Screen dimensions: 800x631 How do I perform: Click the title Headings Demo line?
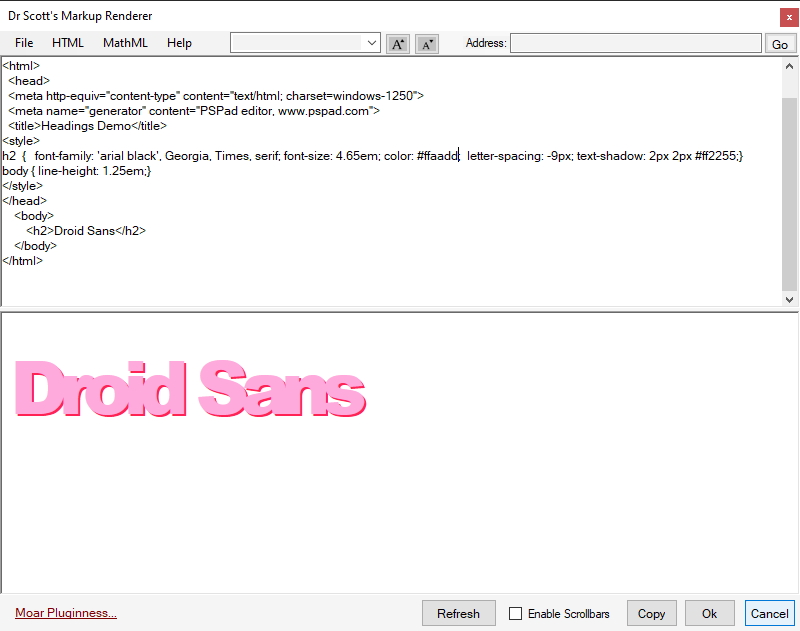87,125
